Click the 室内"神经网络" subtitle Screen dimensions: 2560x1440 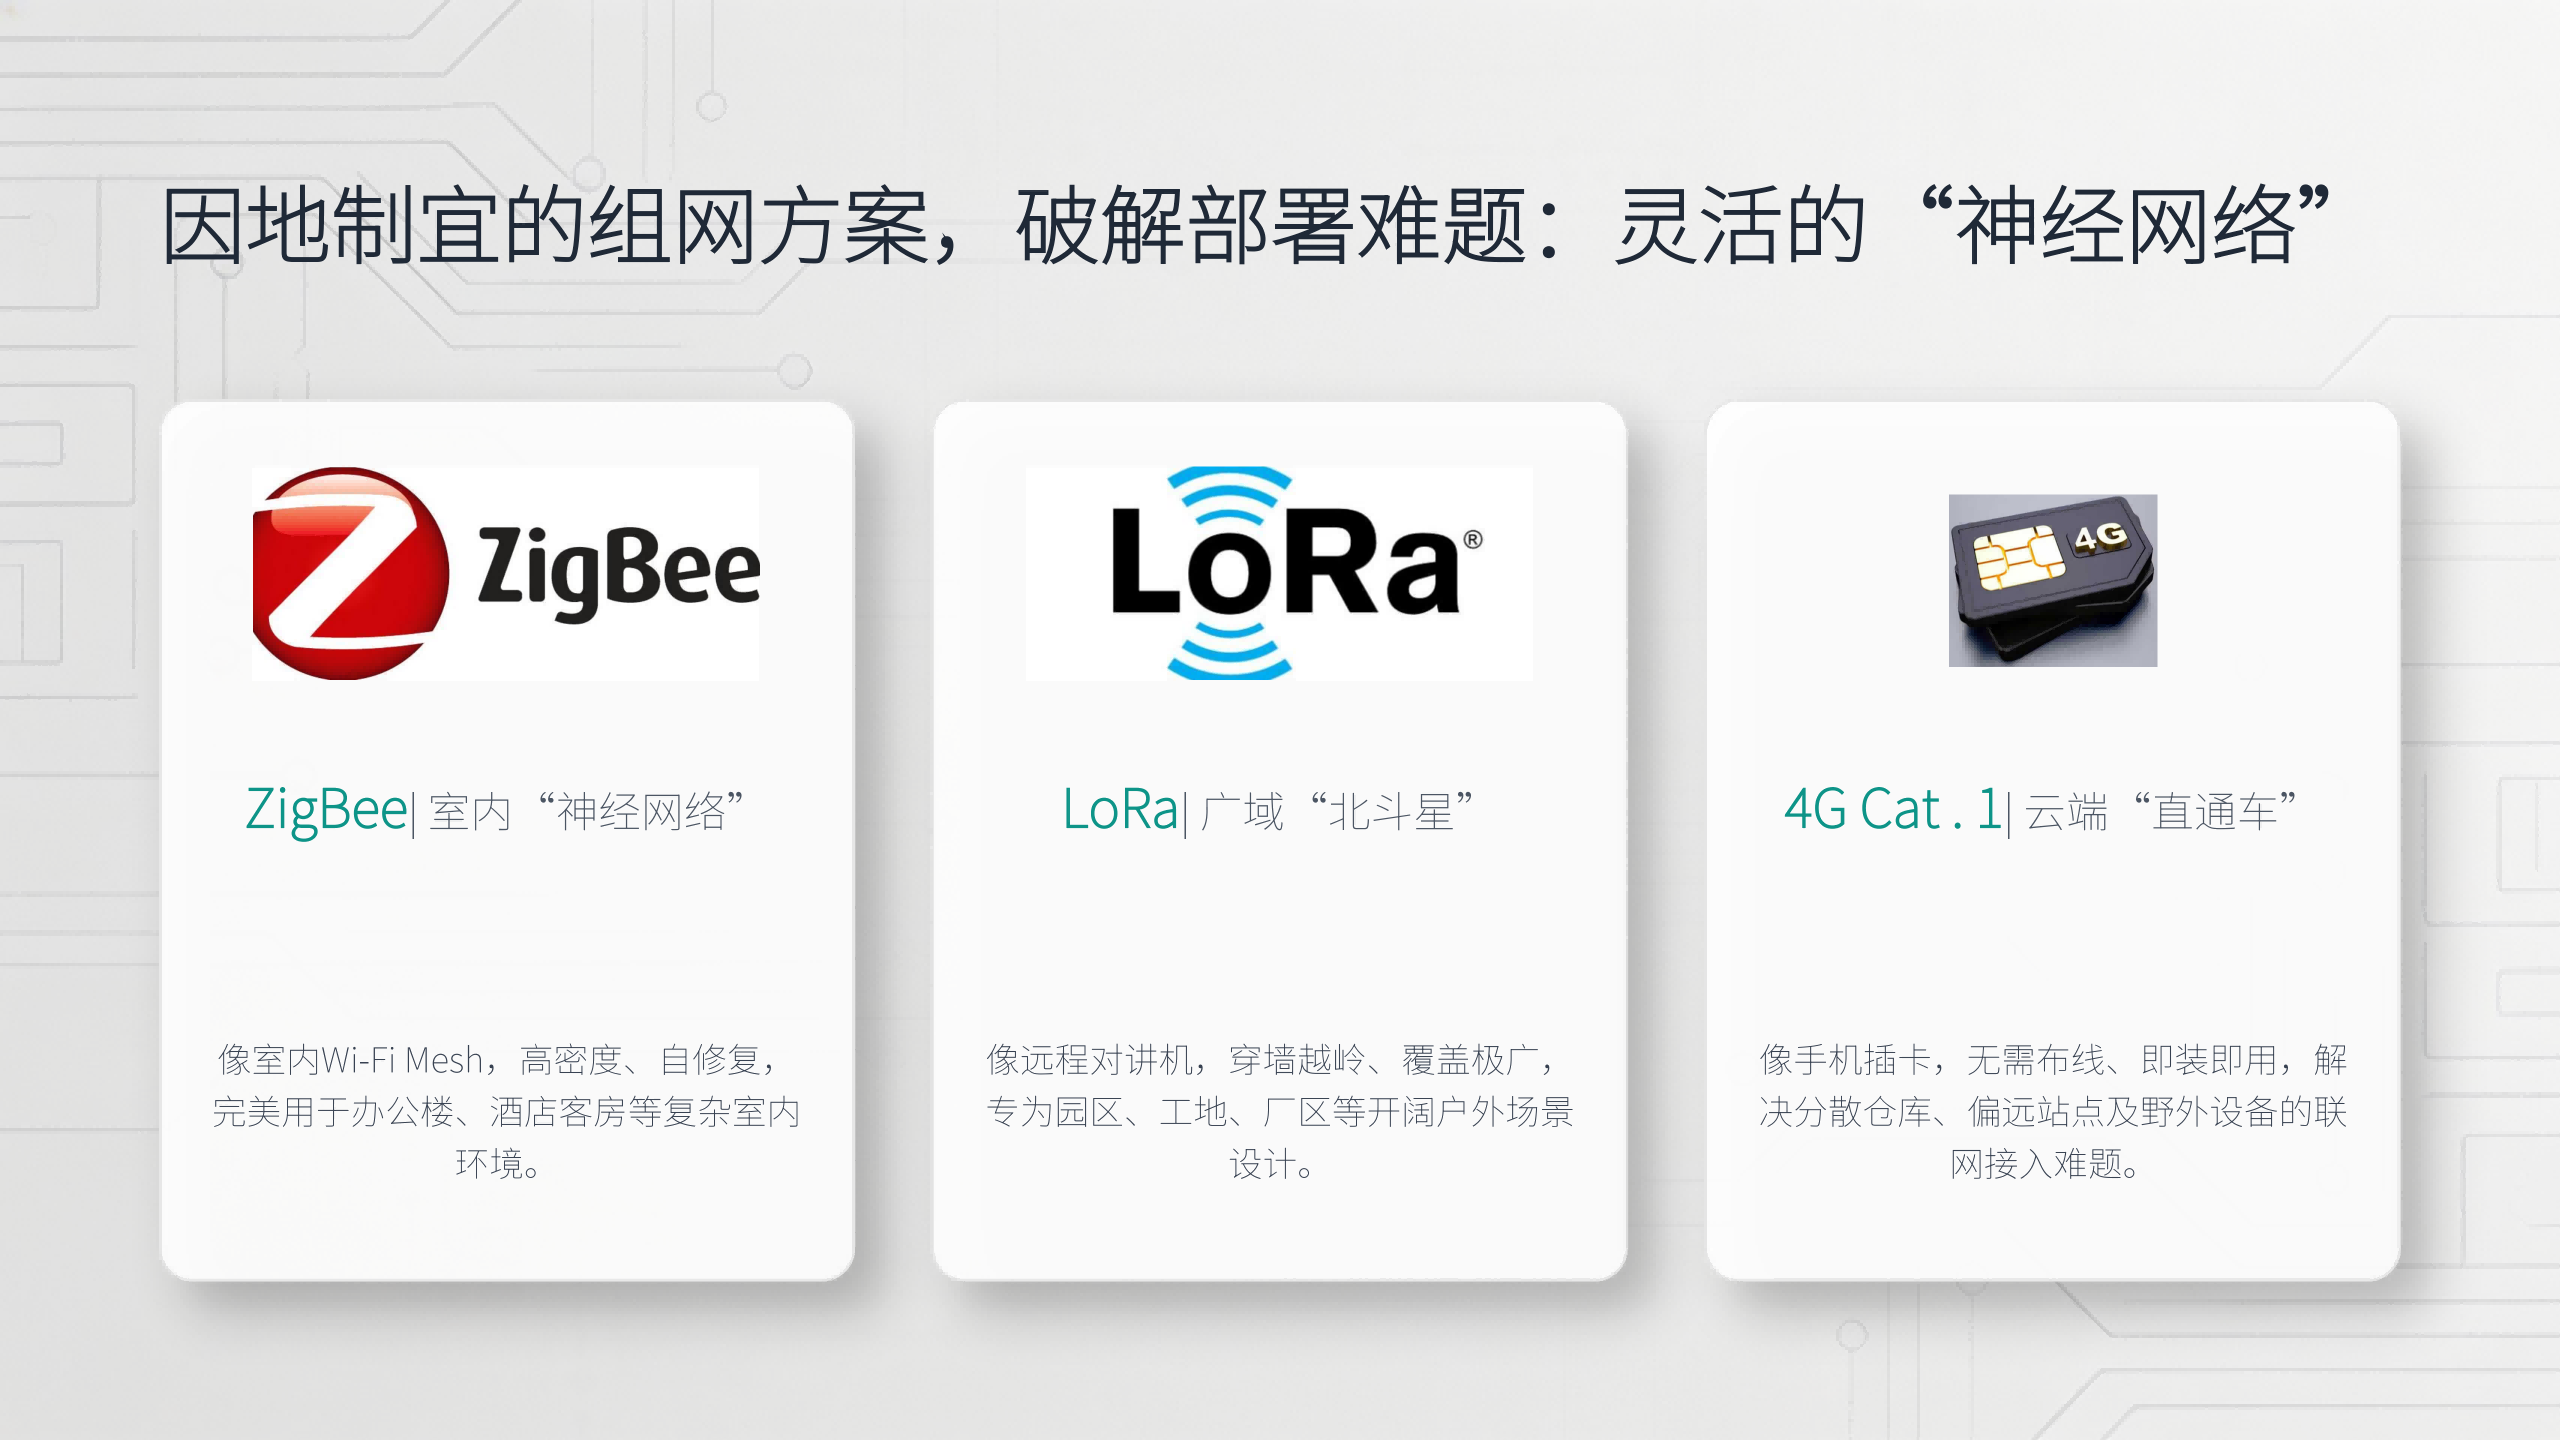click(x=587, y=812)
